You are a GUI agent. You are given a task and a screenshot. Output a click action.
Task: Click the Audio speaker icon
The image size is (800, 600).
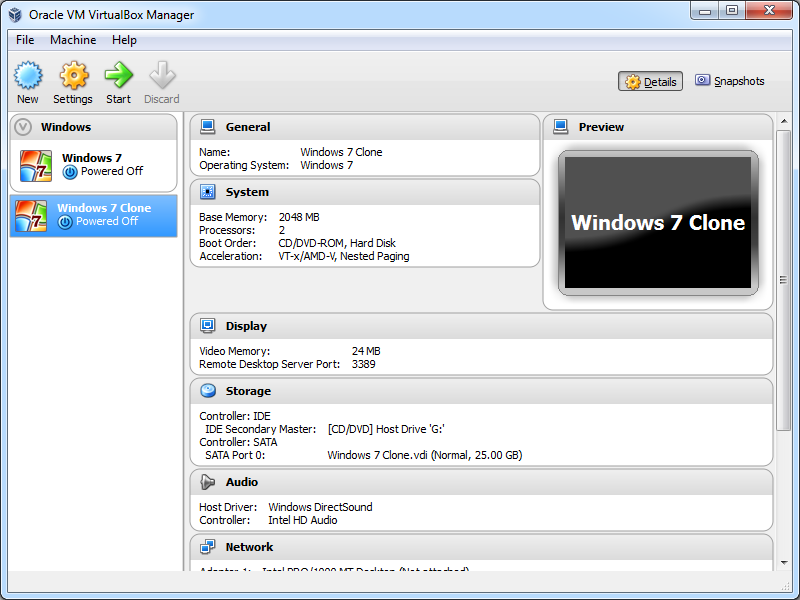click(208, 482)
